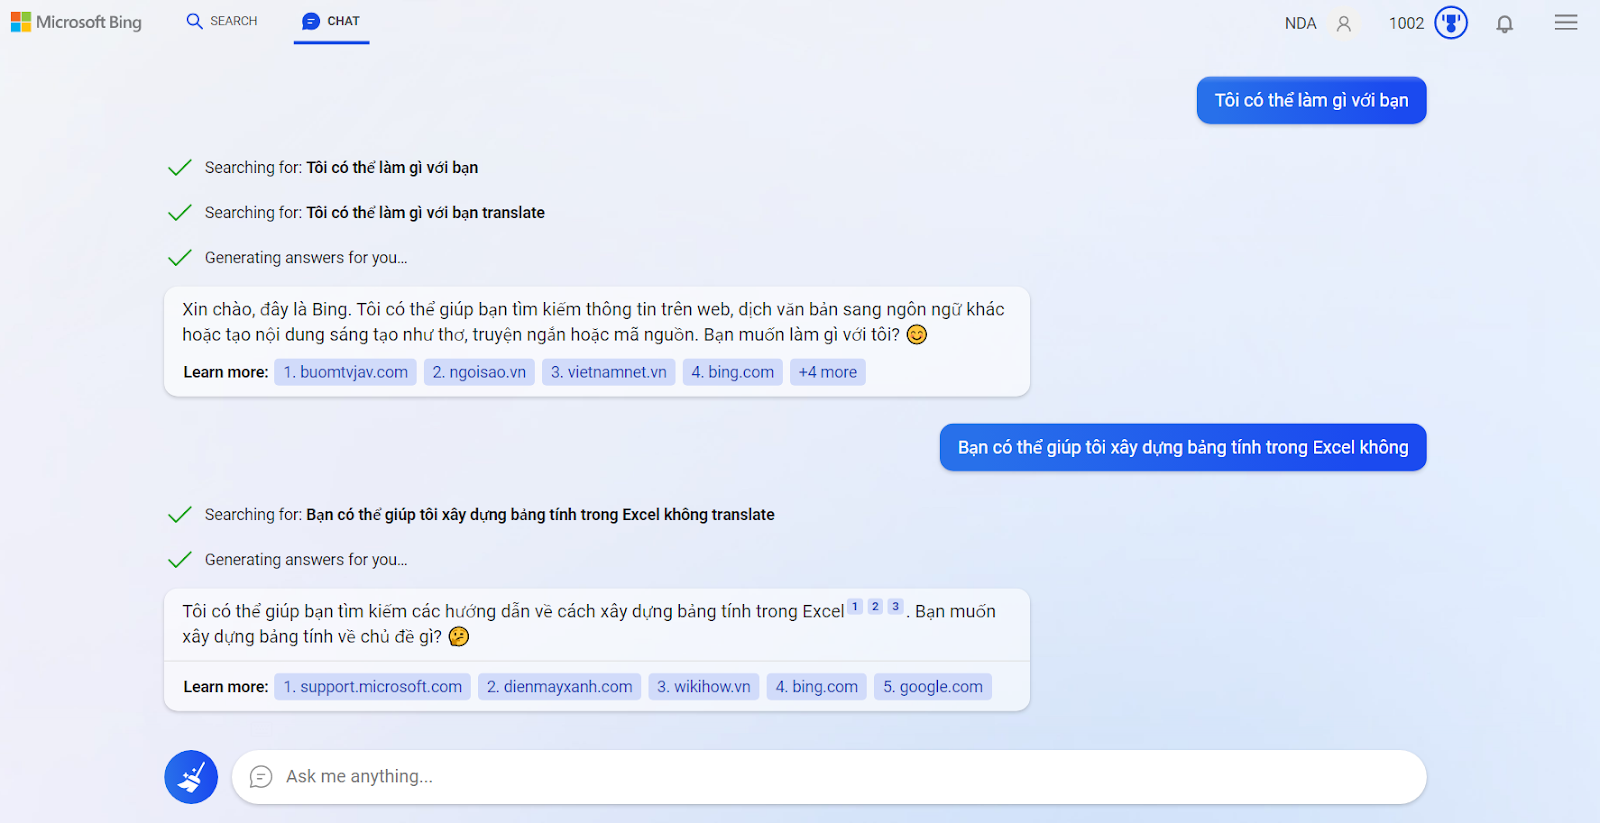Image resolution: width=1600 pixels, height=823 pixels.
Task: Open the second answer's bing.com source
Action: (x=816, y=687)
